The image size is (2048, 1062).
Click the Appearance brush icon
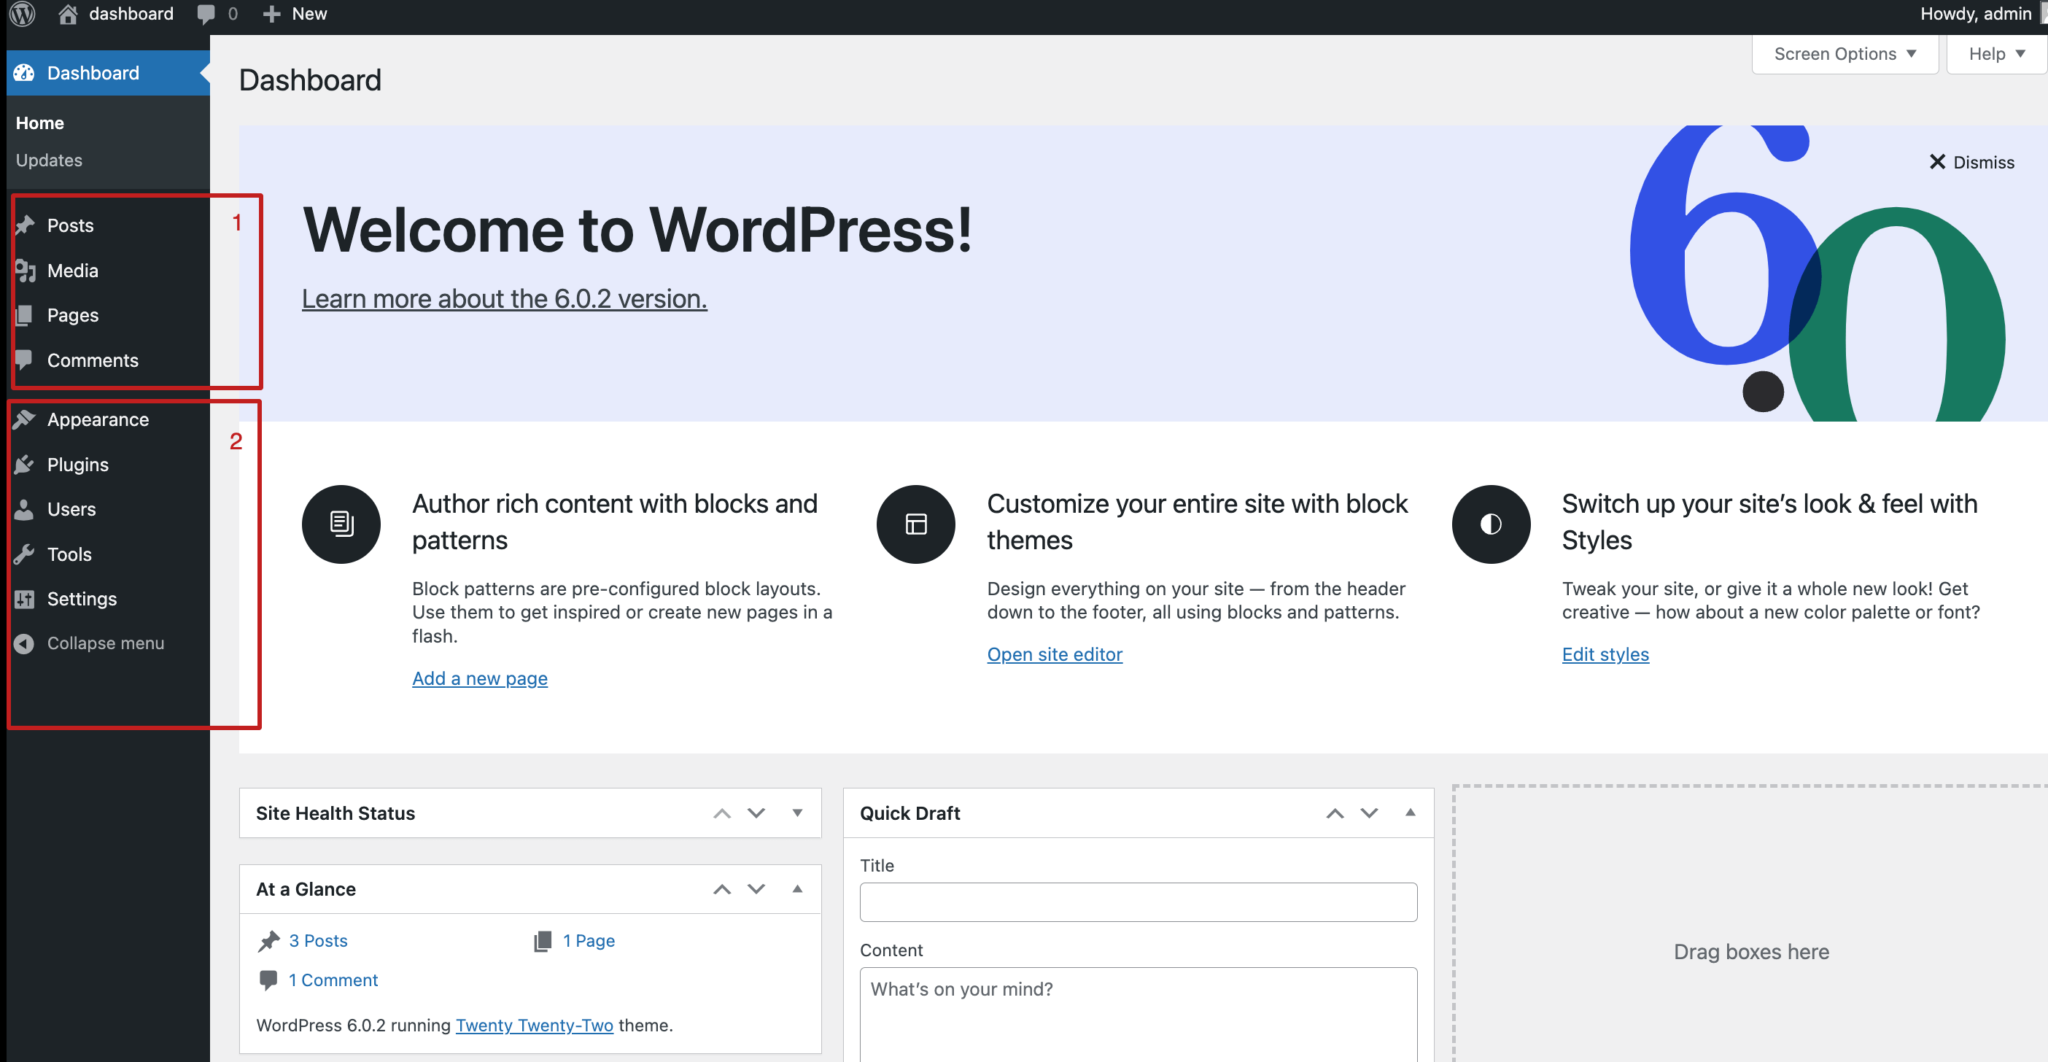point(24,419)
